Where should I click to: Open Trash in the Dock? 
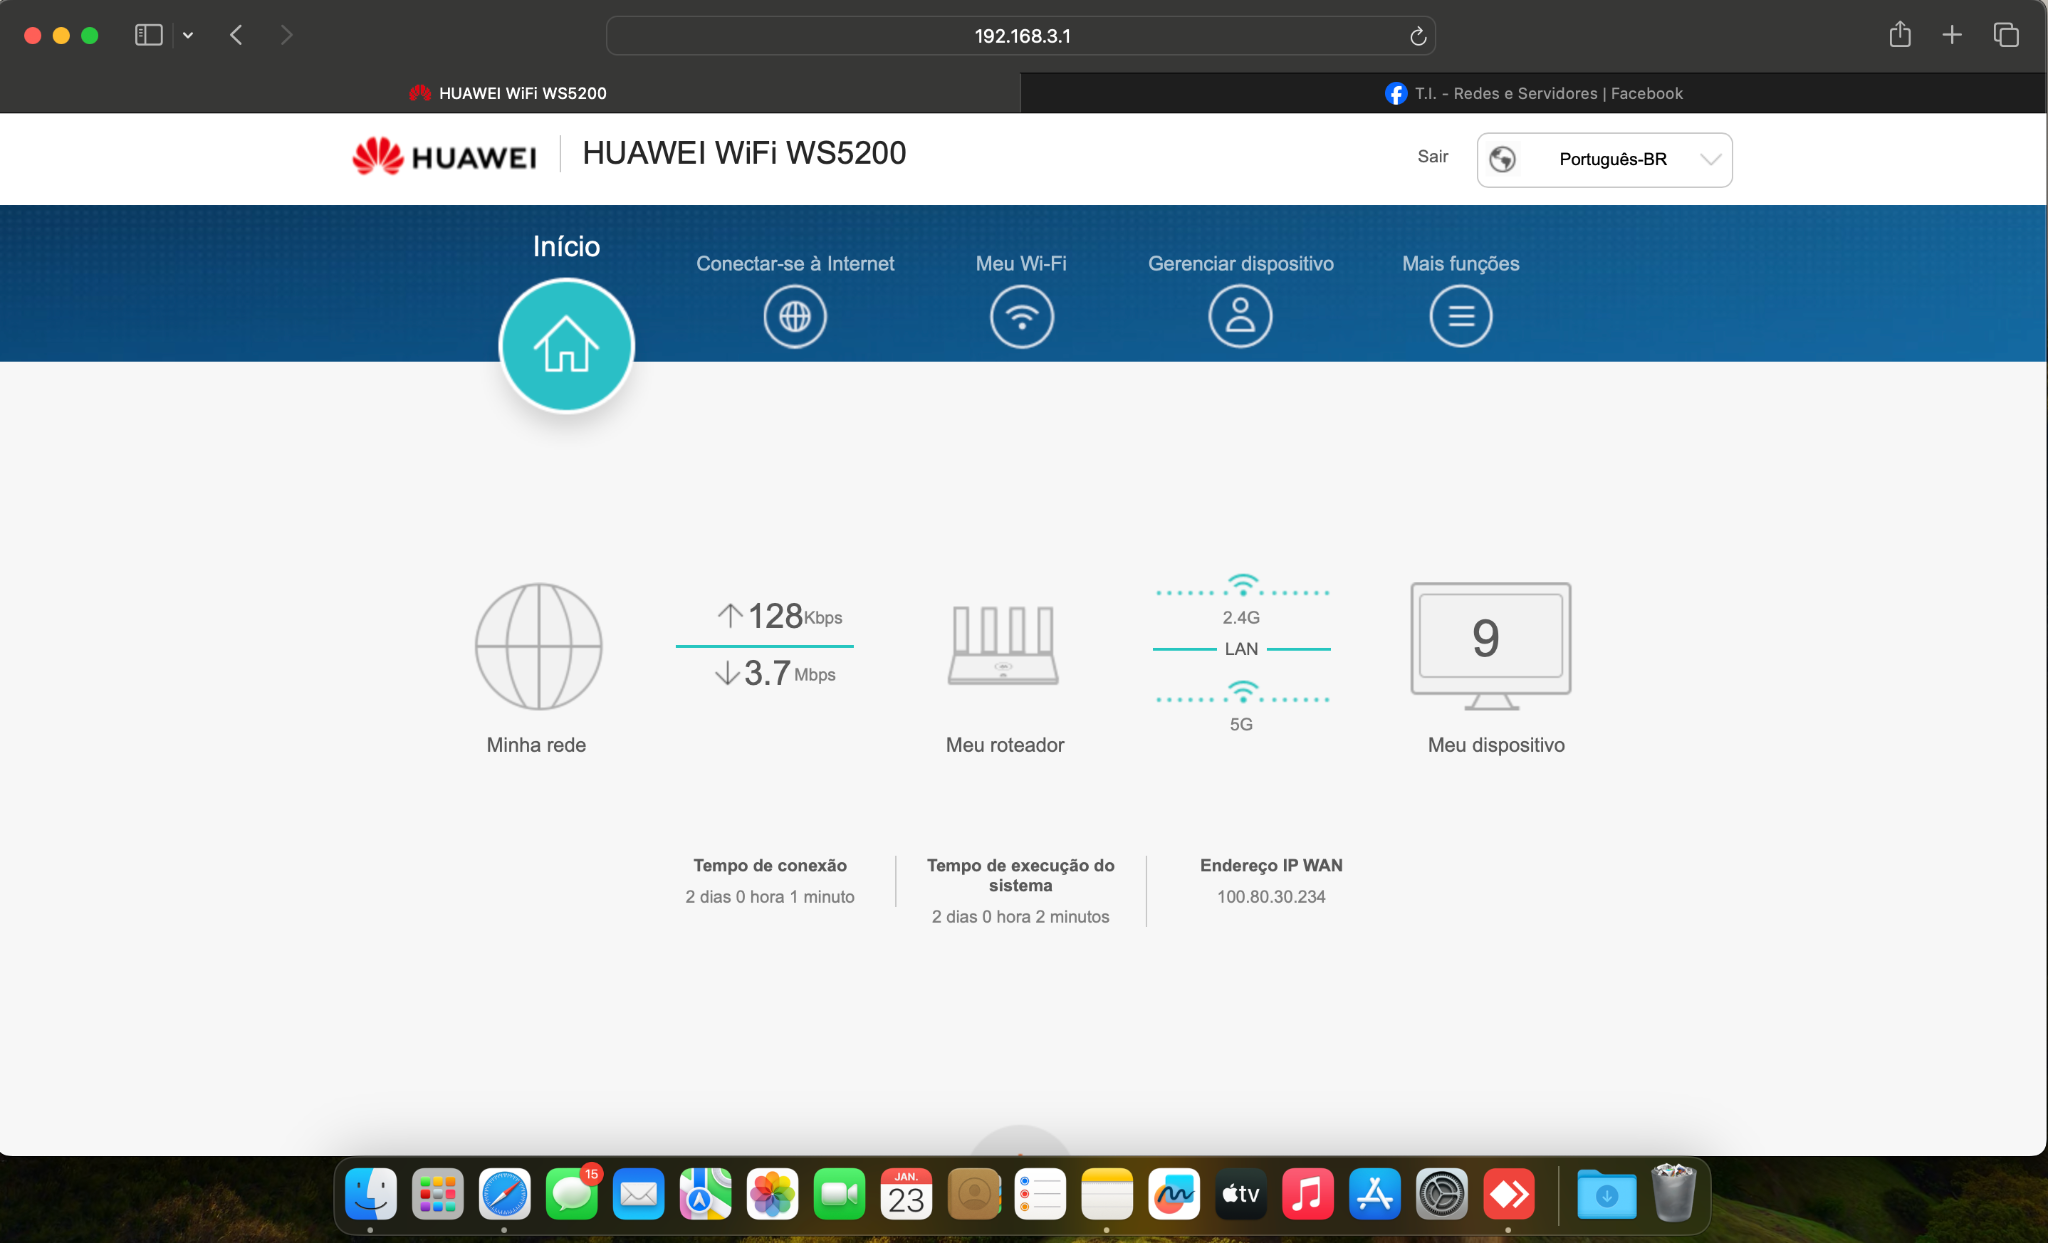(x=1674, y=1192)
